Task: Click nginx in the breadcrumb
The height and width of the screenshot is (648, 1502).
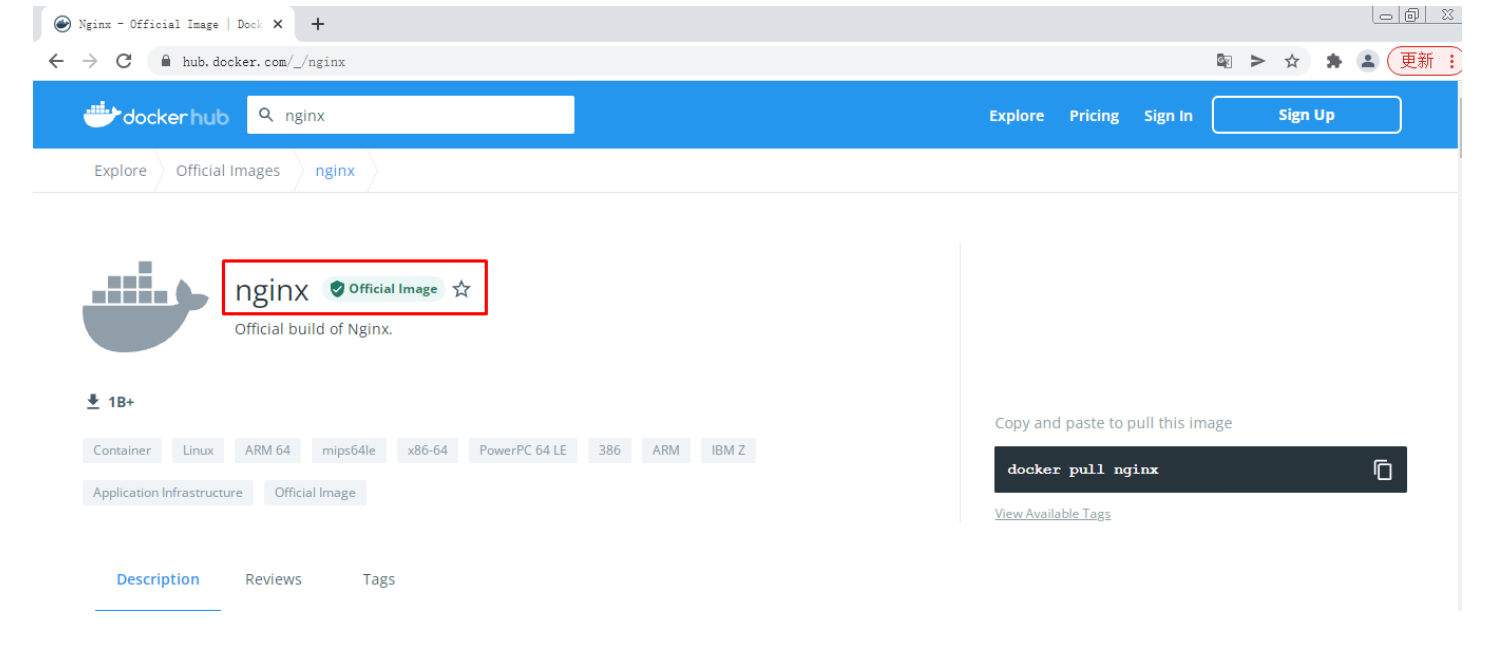Action: click(335, 171)
